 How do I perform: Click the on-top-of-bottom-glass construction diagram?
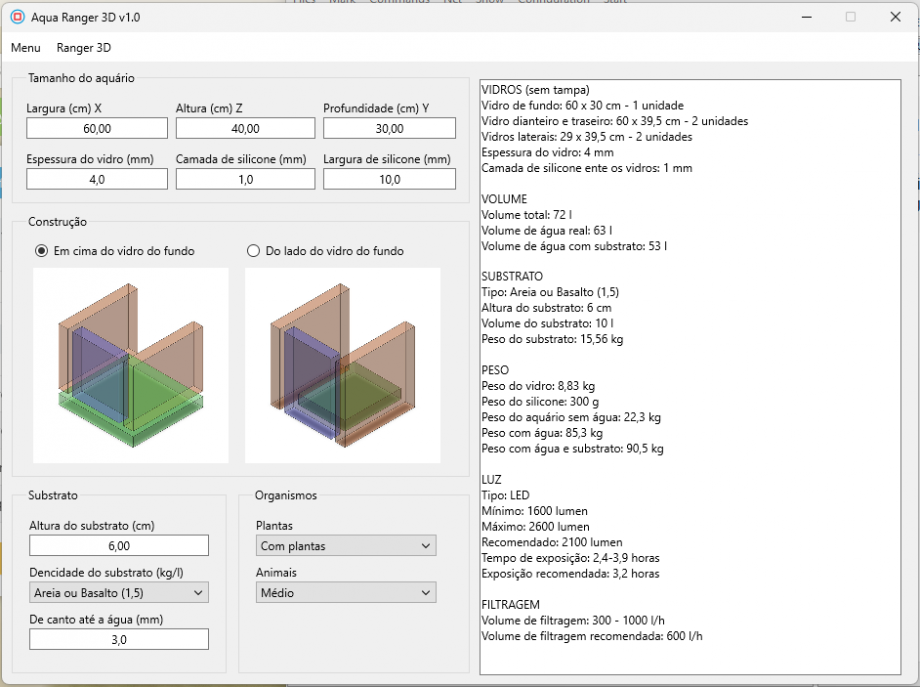tap(131, 365)
